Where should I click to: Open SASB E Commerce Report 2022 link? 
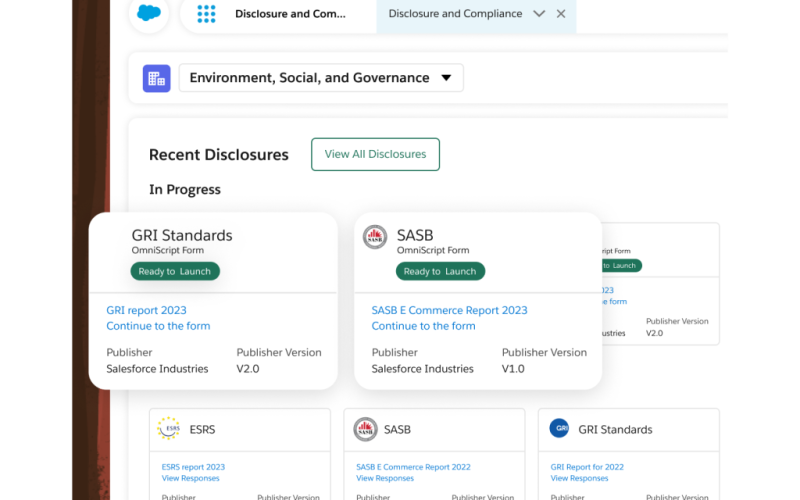point(413,467)
